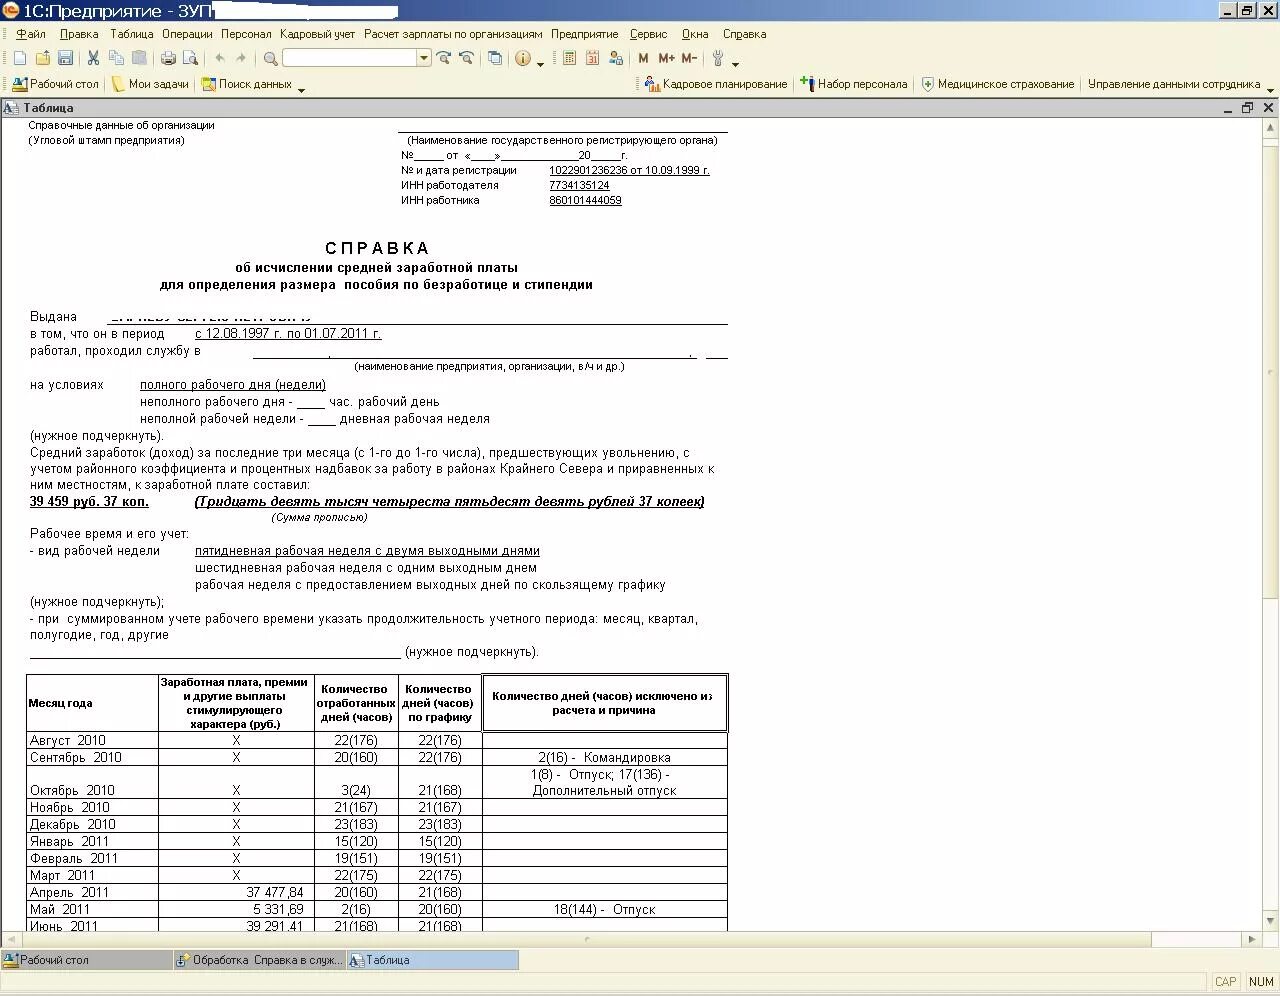Switch to Рабочий стол window tab

86,960
